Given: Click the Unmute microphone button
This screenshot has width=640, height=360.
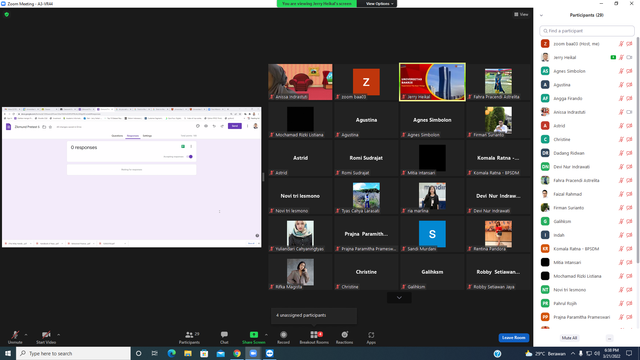Looking at the screenshot, I should [15, 337].
